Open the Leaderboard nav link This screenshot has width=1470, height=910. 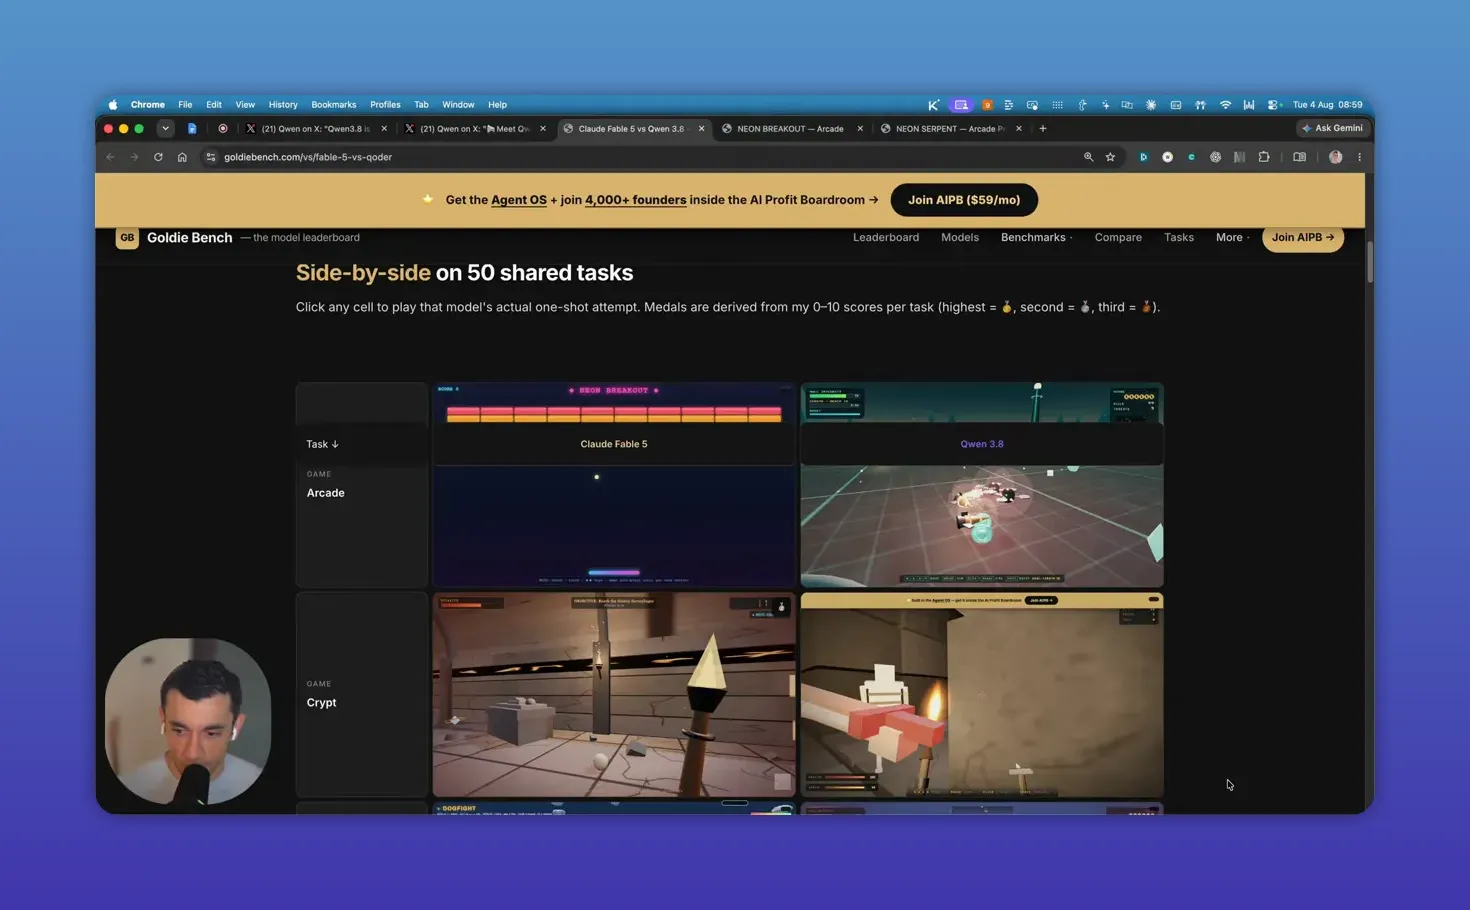click(885, 237)
